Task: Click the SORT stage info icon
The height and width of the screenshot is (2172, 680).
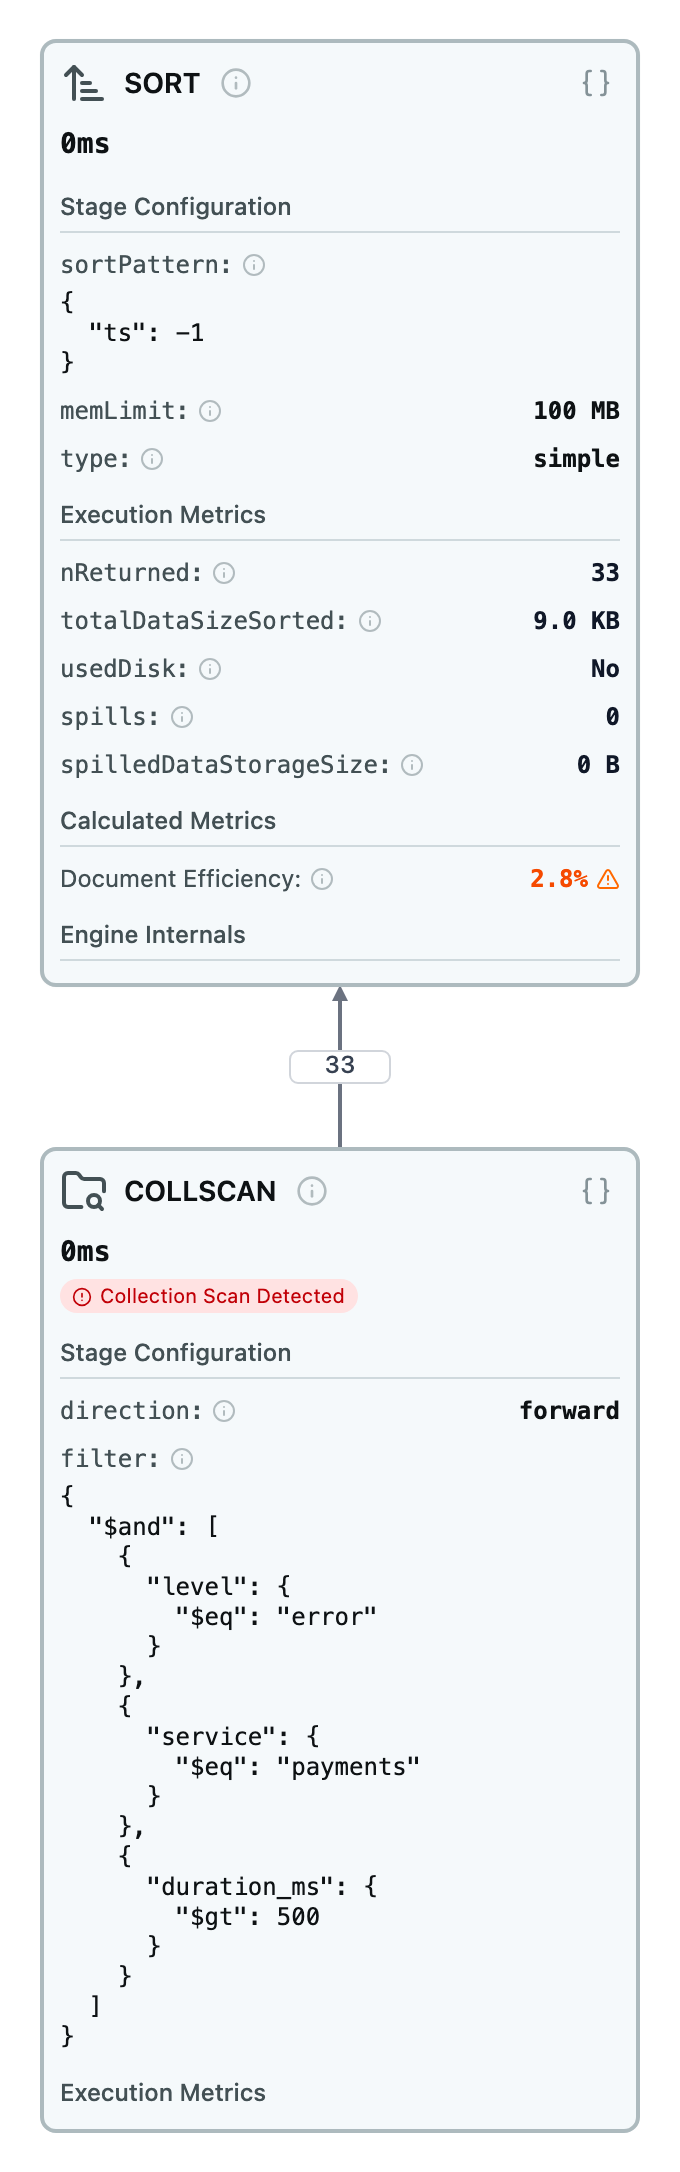Action: [x=236, y=83]
